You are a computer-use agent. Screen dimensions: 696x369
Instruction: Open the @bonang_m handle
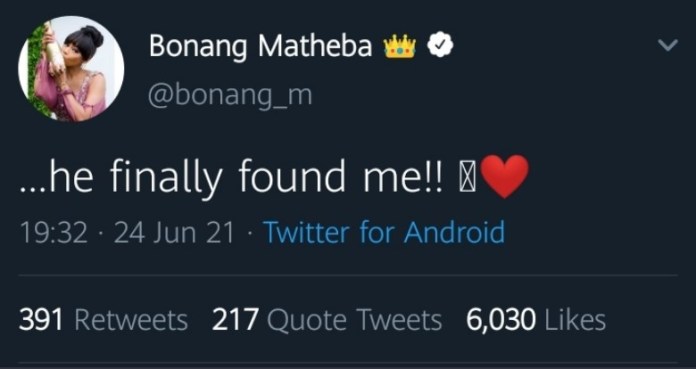(x=230, y=96)
